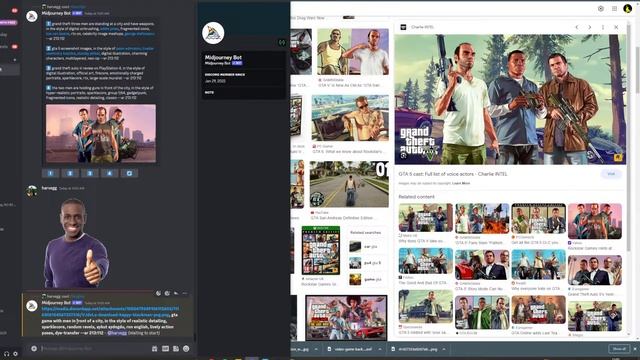The width and height of the screenshot is (640, 360).
Task: Open the GTA Vice City style artwork thumbnail
Action: 346,318
